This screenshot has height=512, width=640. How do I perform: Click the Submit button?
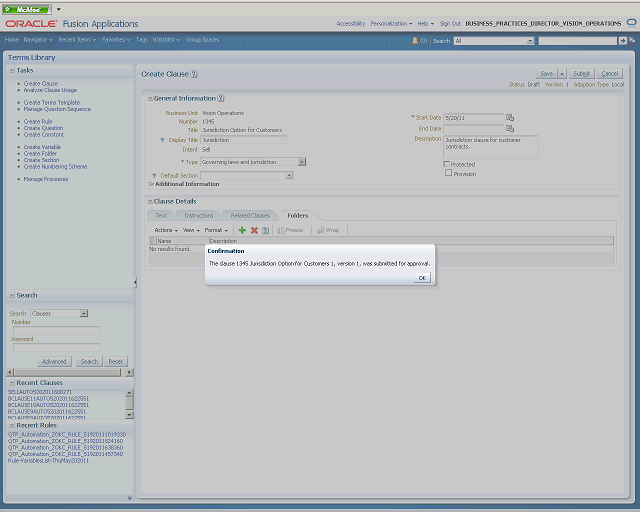point(581,74)
